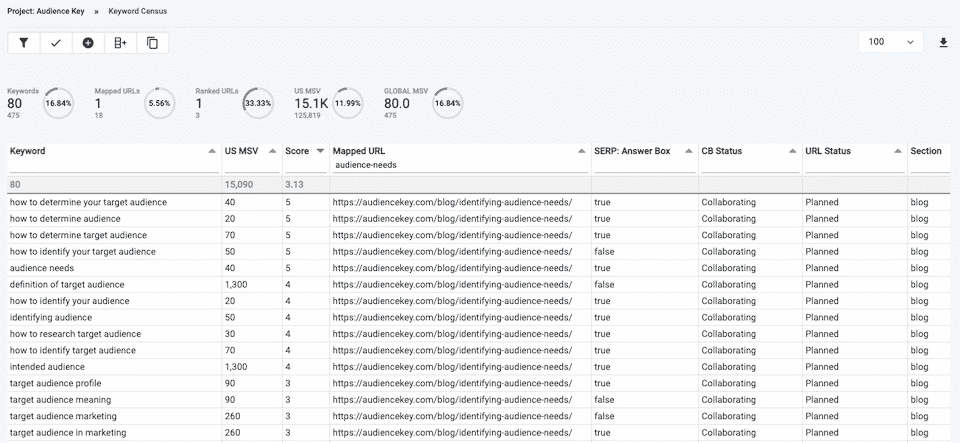Select 'intended audience' keyword
The height and width of the screenshot is (443, 960).
coord(47,368)
